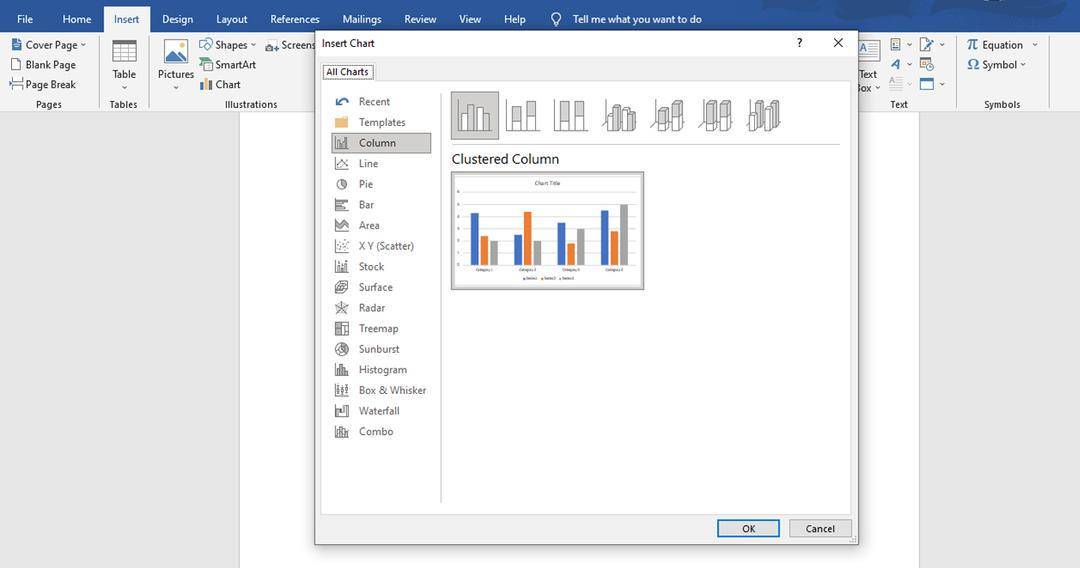Switch to the Mailings ribbon tab
This screenshot has width=1080, height=568.
pos(362,19)
